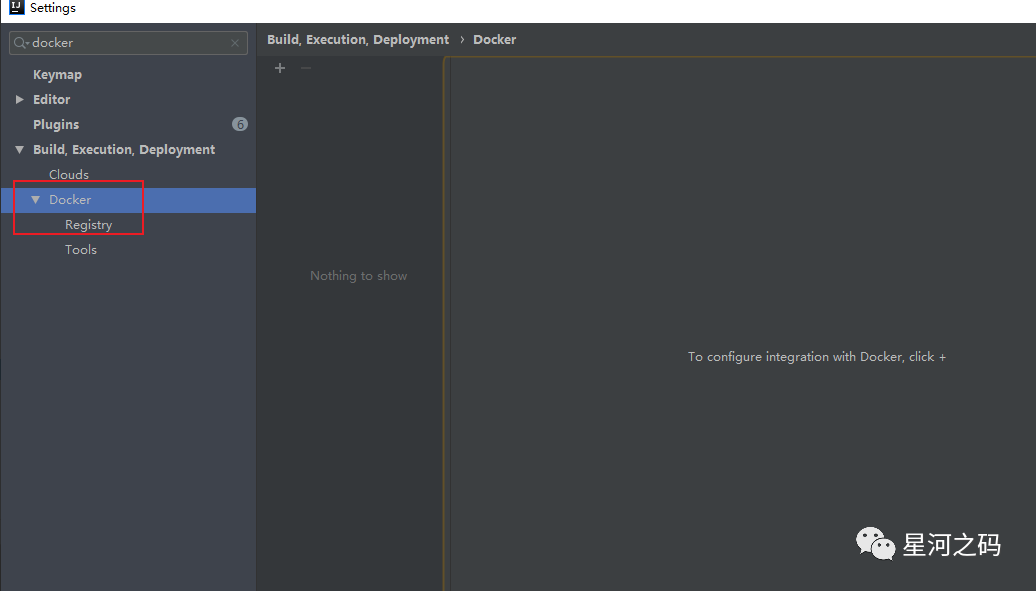Click Build, Execution, Deployment breadcrumb
This screenshot has width=1036, height=591.
pyautogui.click(x=358, y=40)
